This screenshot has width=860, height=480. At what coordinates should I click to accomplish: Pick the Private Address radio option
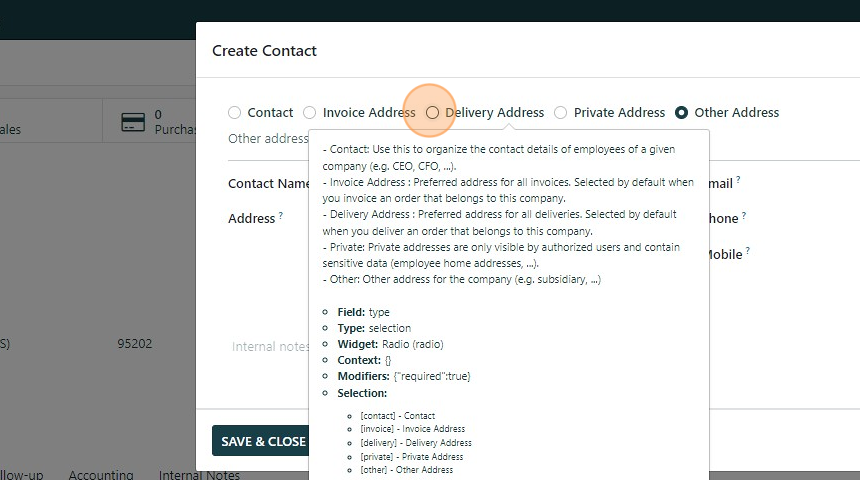coord(560,113)
